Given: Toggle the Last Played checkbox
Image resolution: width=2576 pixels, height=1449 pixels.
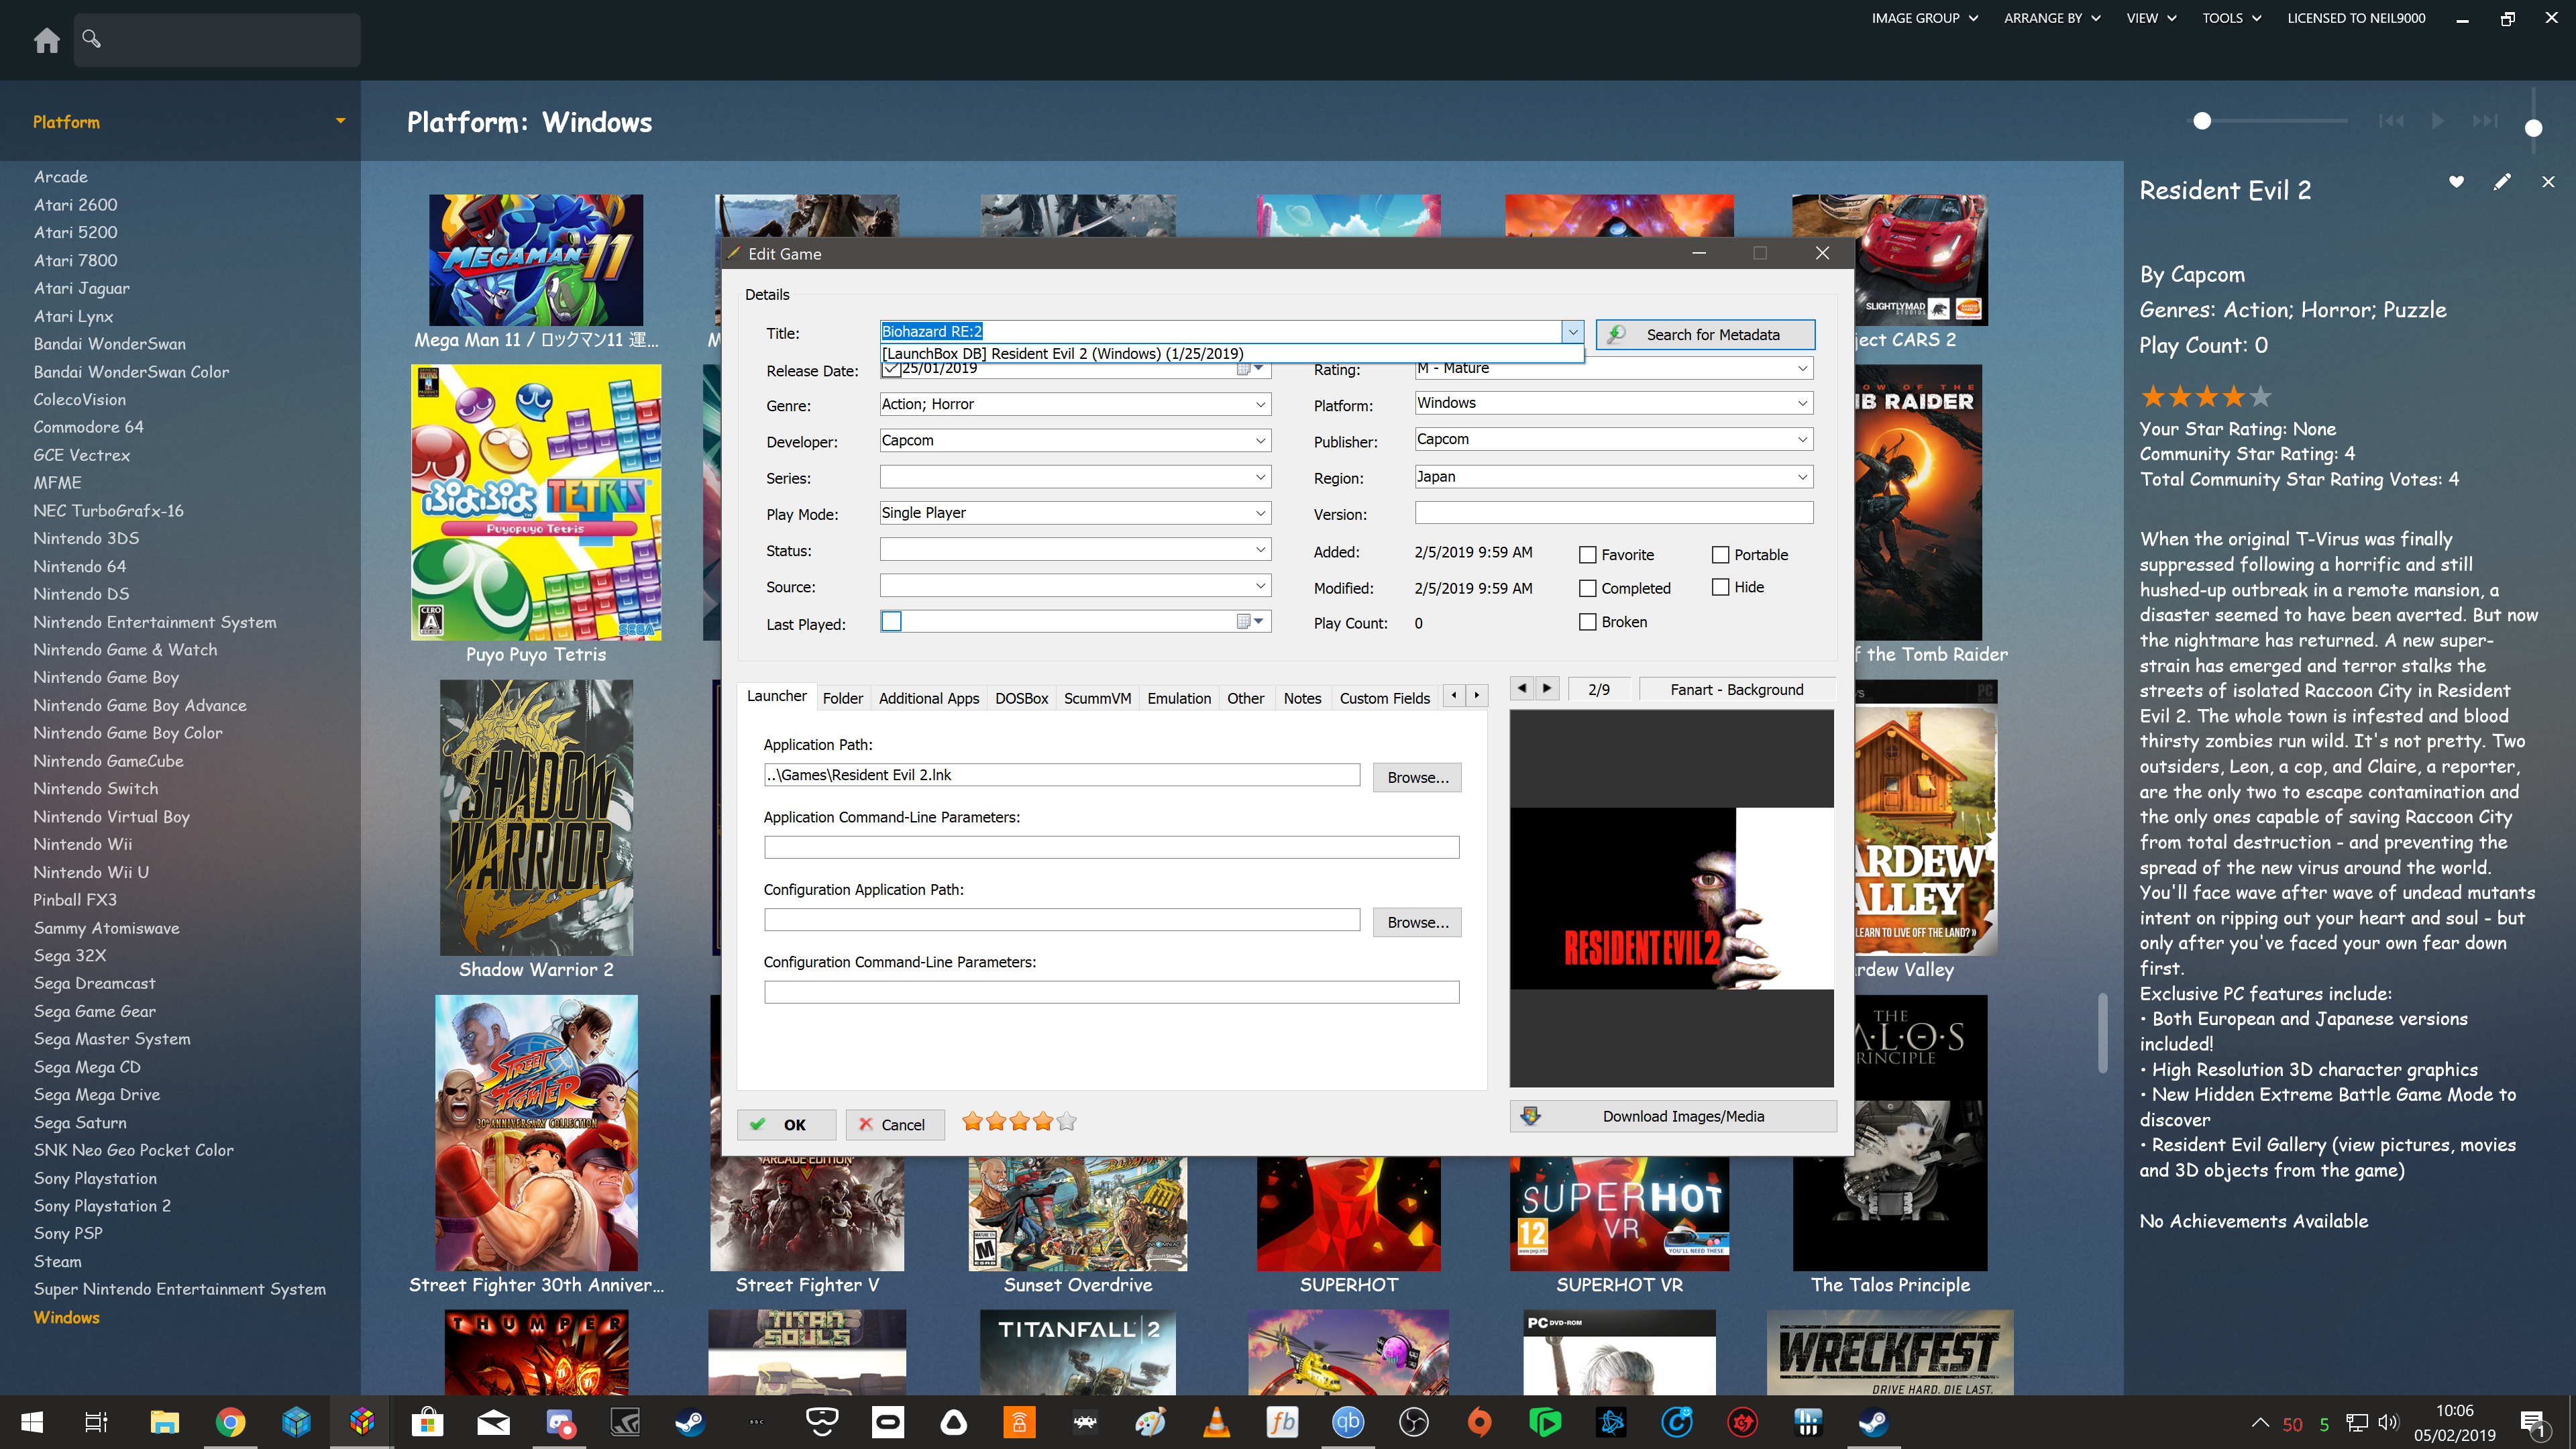Looking at the screenshot, I should click(891, 621).
